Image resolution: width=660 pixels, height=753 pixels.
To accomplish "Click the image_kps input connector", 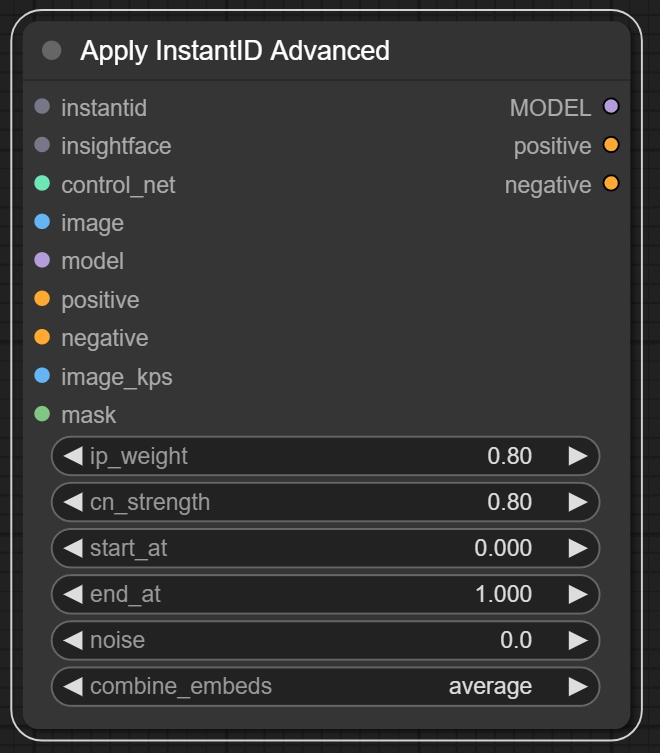I will (x=42, y=376).
